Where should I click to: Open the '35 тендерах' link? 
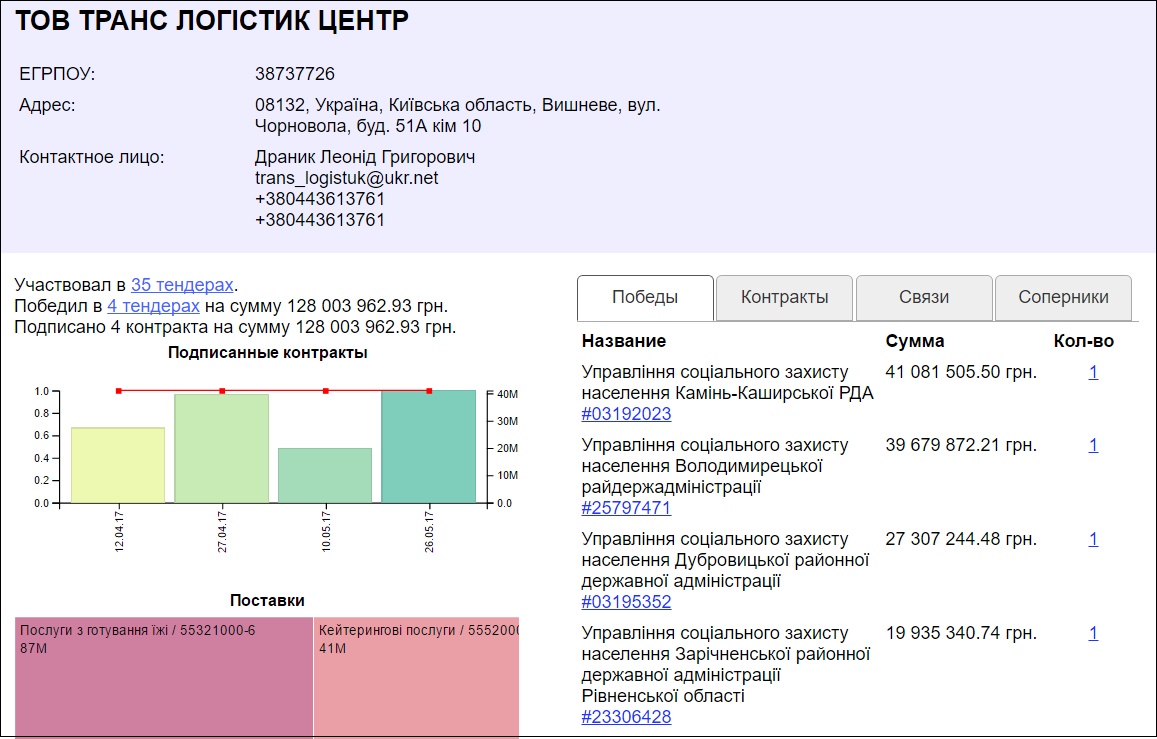182,285
